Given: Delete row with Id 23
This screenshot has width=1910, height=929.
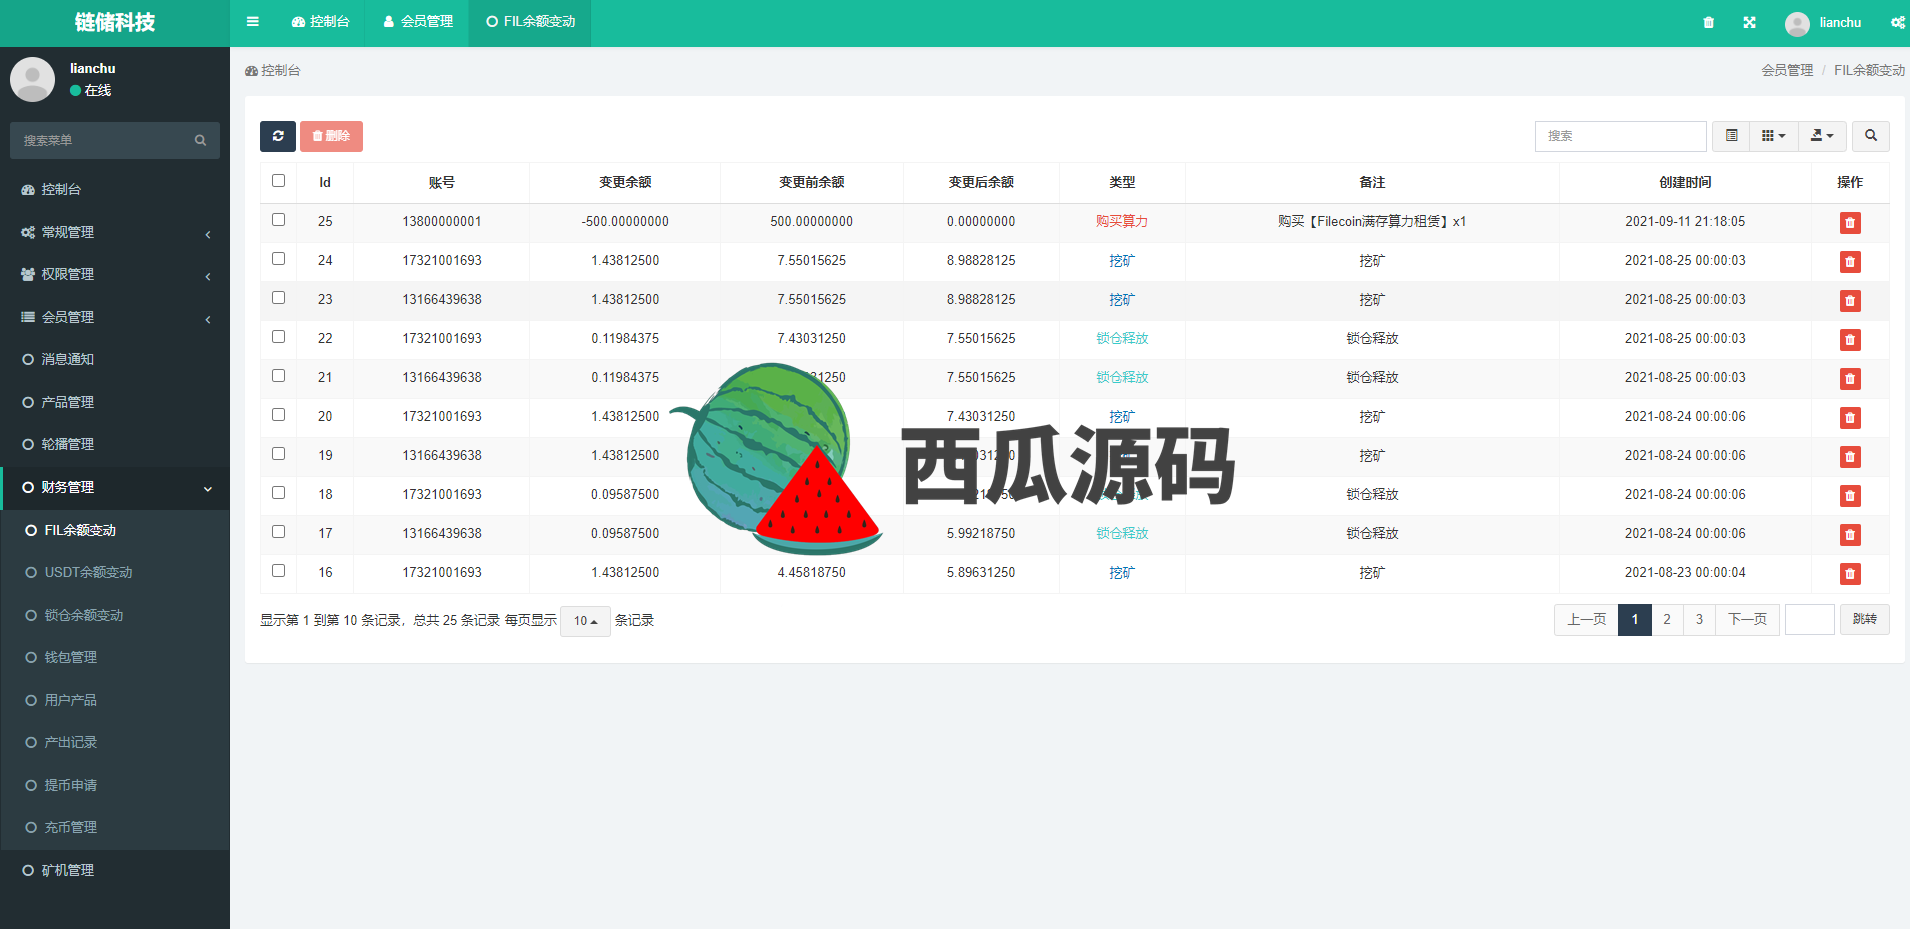Looking at the screenshot, I should pyautogui.click(x=1850, y=301).
